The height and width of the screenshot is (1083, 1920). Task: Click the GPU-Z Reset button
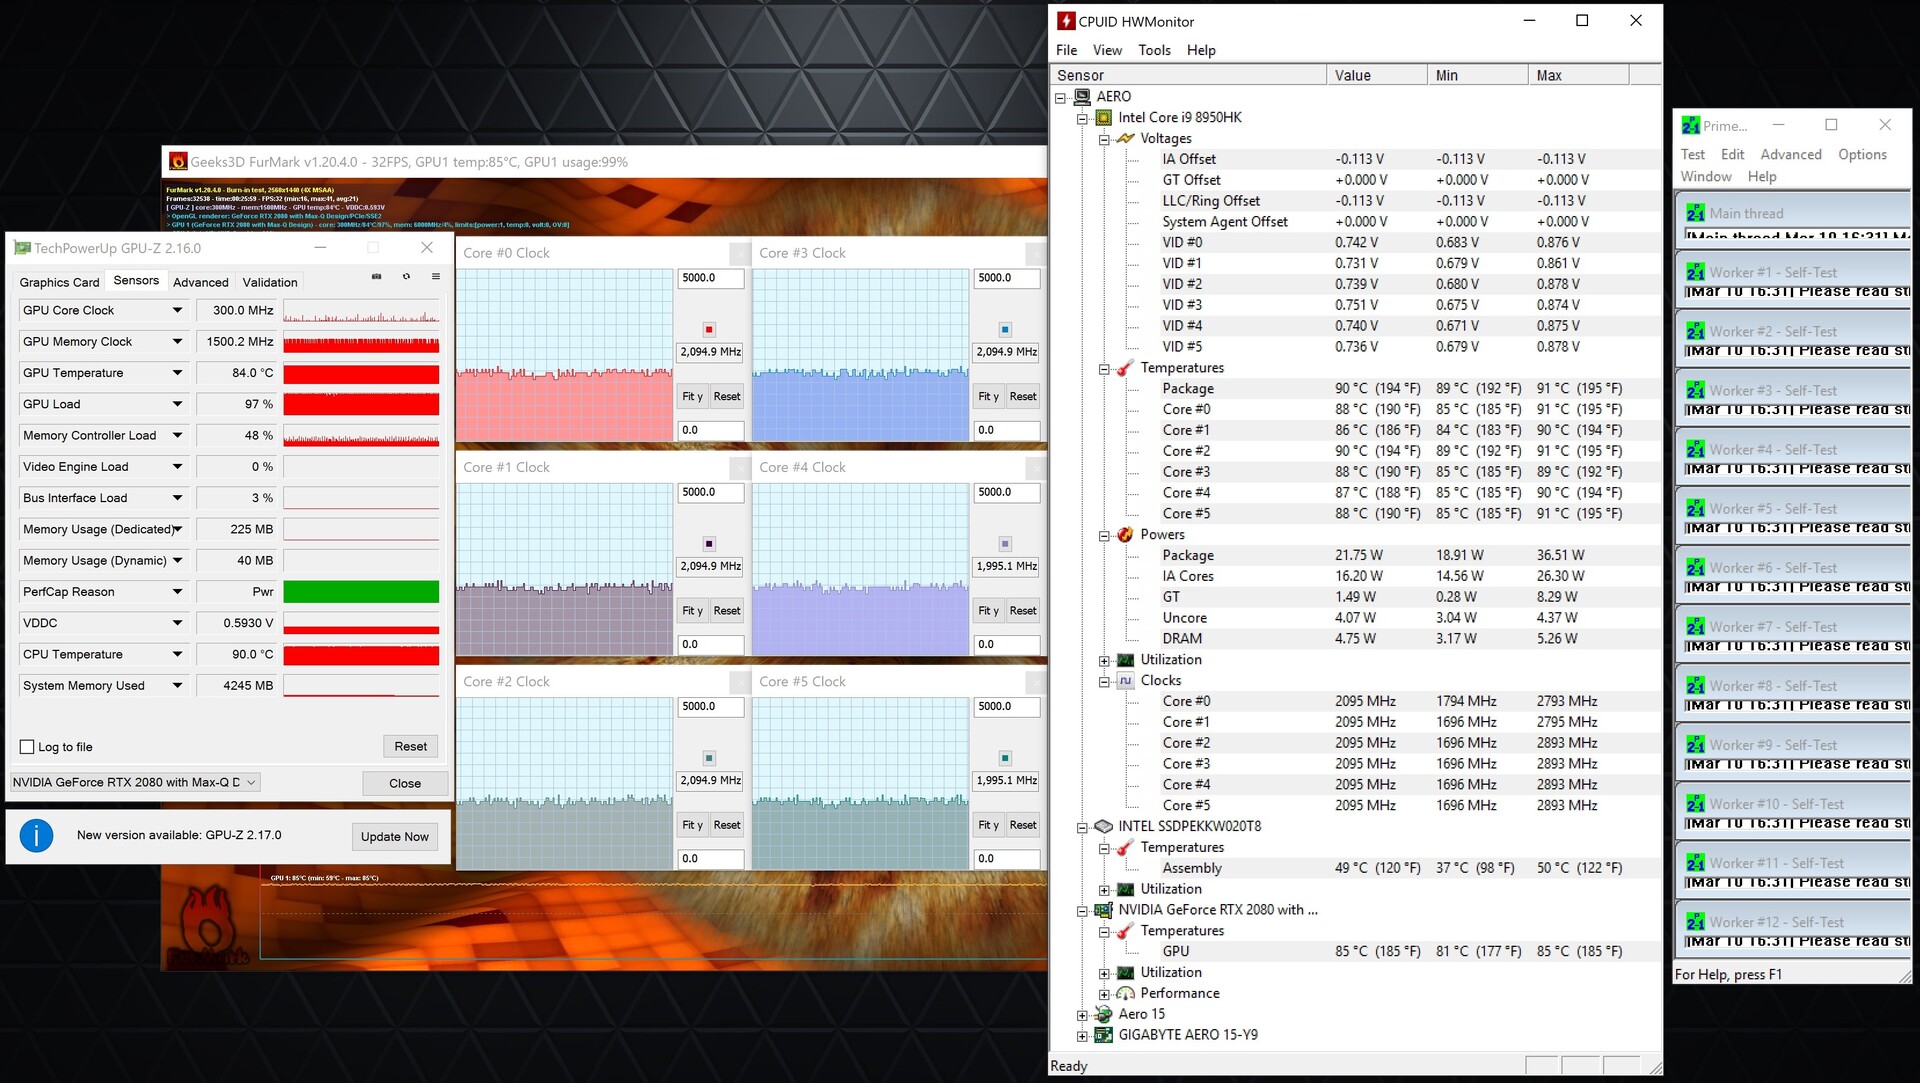410,746
